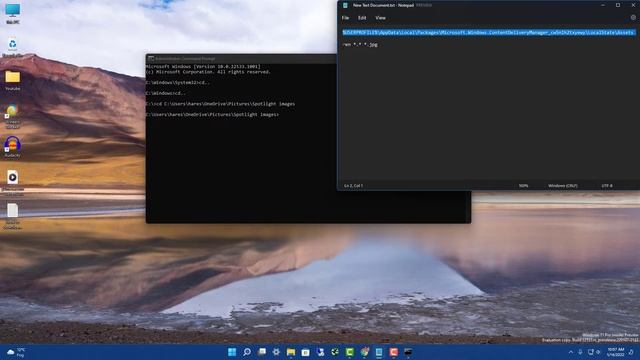
Task: Maximize the Notepad window
Action: click(618, 5)
